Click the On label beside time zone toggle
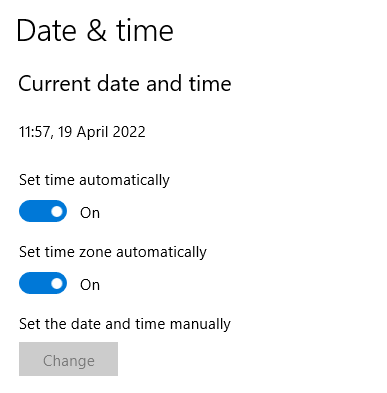This screenshot has height=393, width=387. (90, 285)
